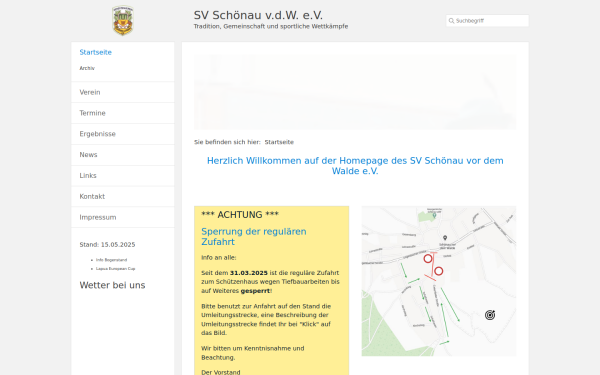This screenshot has width=600, height=375.
Task: Select Ergebnisse in the sidebar
Action: [122, 134]
